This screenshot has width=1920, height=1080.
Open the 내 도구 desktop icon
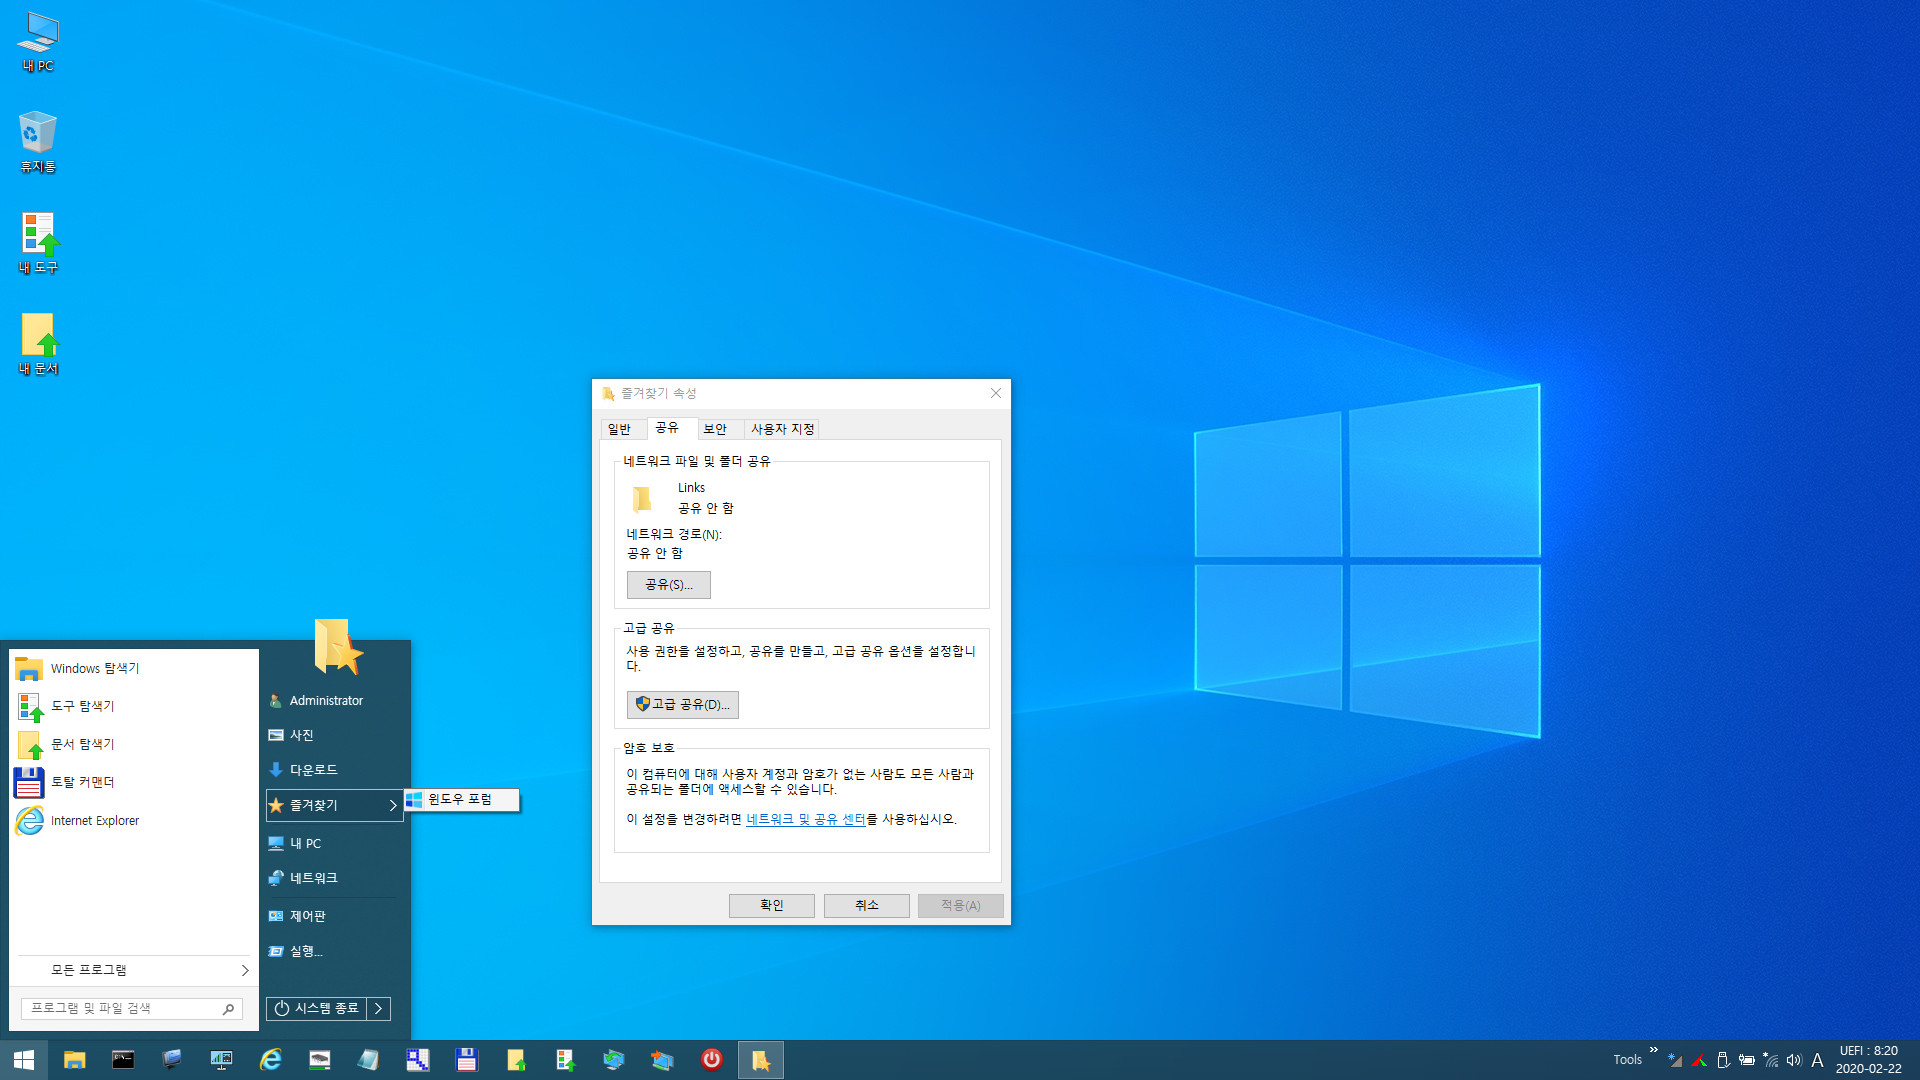(x=38, y=243)
